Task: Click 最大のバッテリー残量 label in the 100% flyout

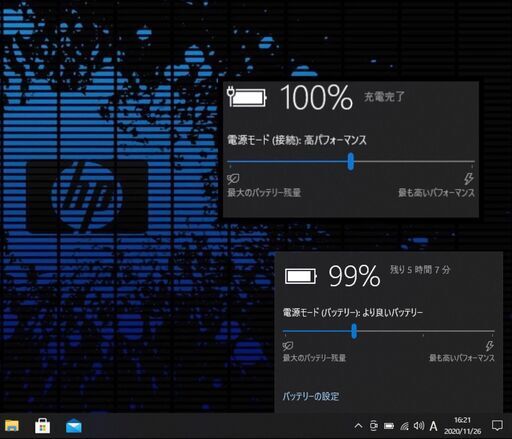Action: [264, 193]
